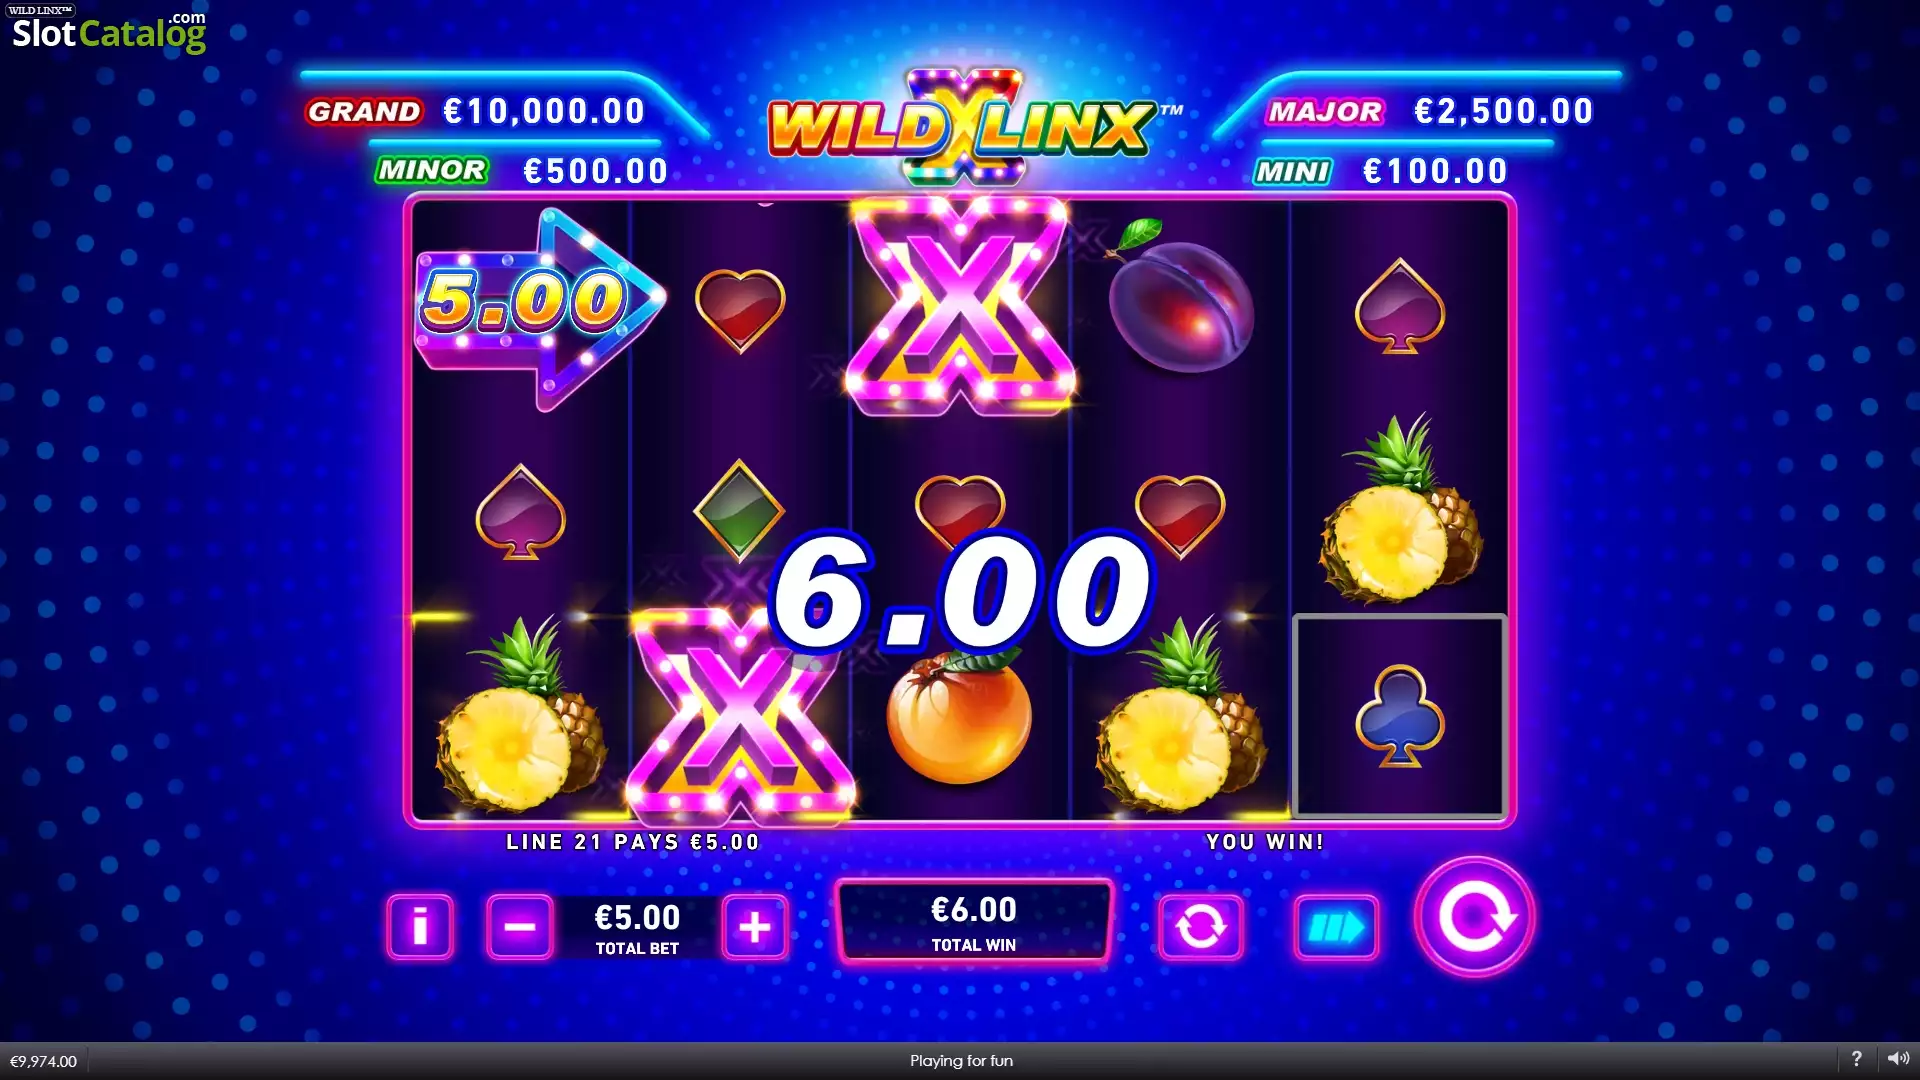
Task: Click the SlotCatalog.com logo
Action: 108,30
